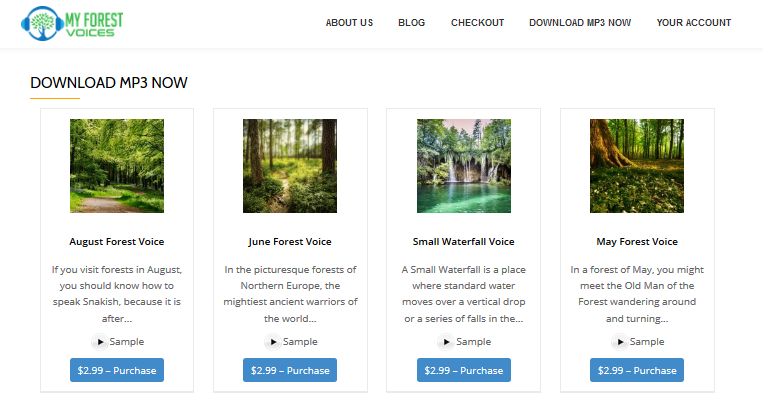Play the August Forest Voice sample
Image resolution: width=763 pixels, height=404 pixels.
[99, 342]
